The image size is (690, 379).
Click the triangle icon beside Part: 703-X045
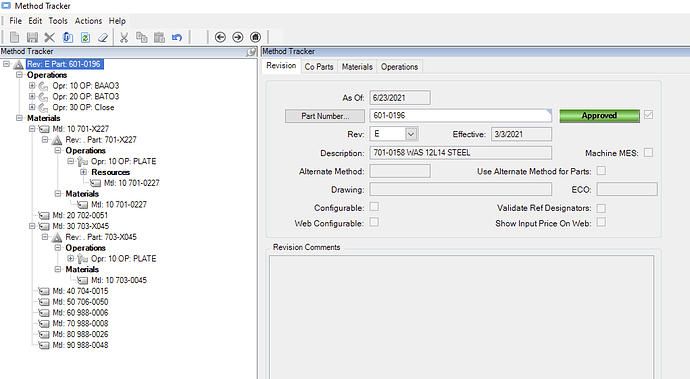coord(57,237)
